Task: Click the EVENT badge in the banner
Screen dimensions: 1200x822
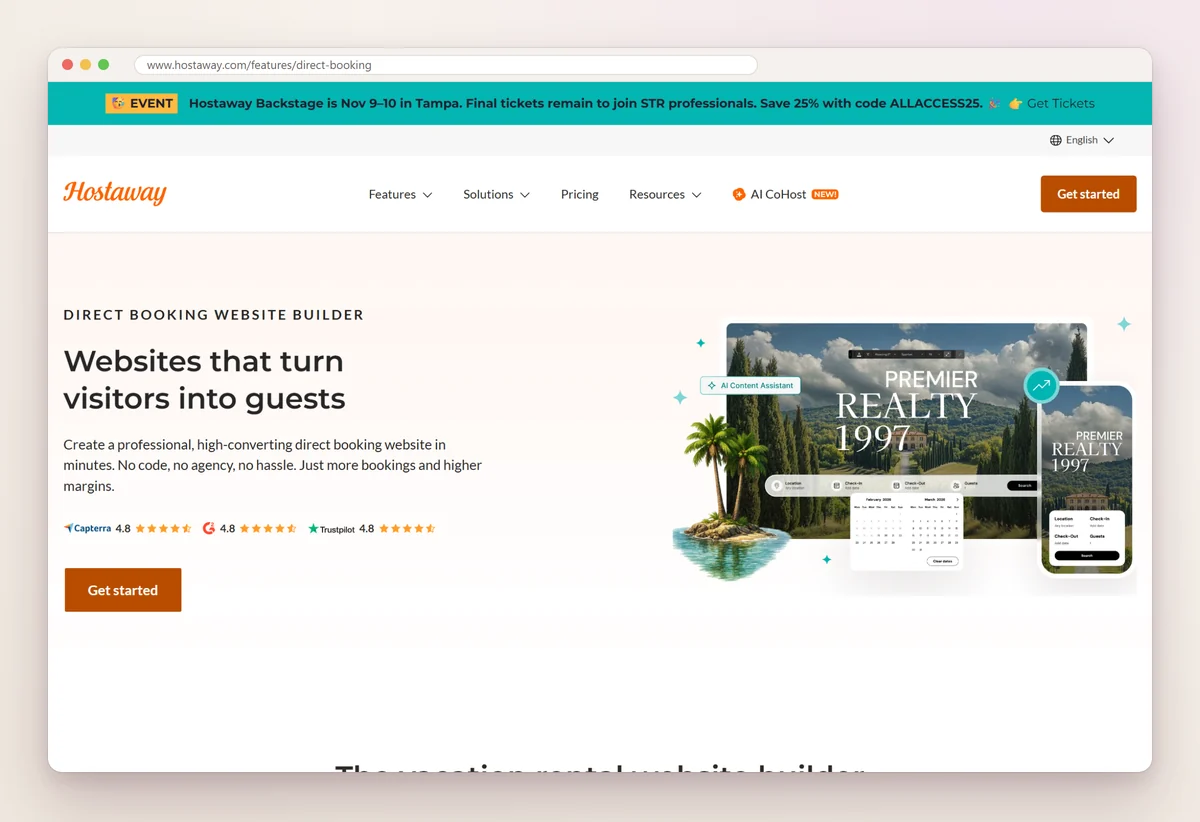Action: [x=141, y=103]
